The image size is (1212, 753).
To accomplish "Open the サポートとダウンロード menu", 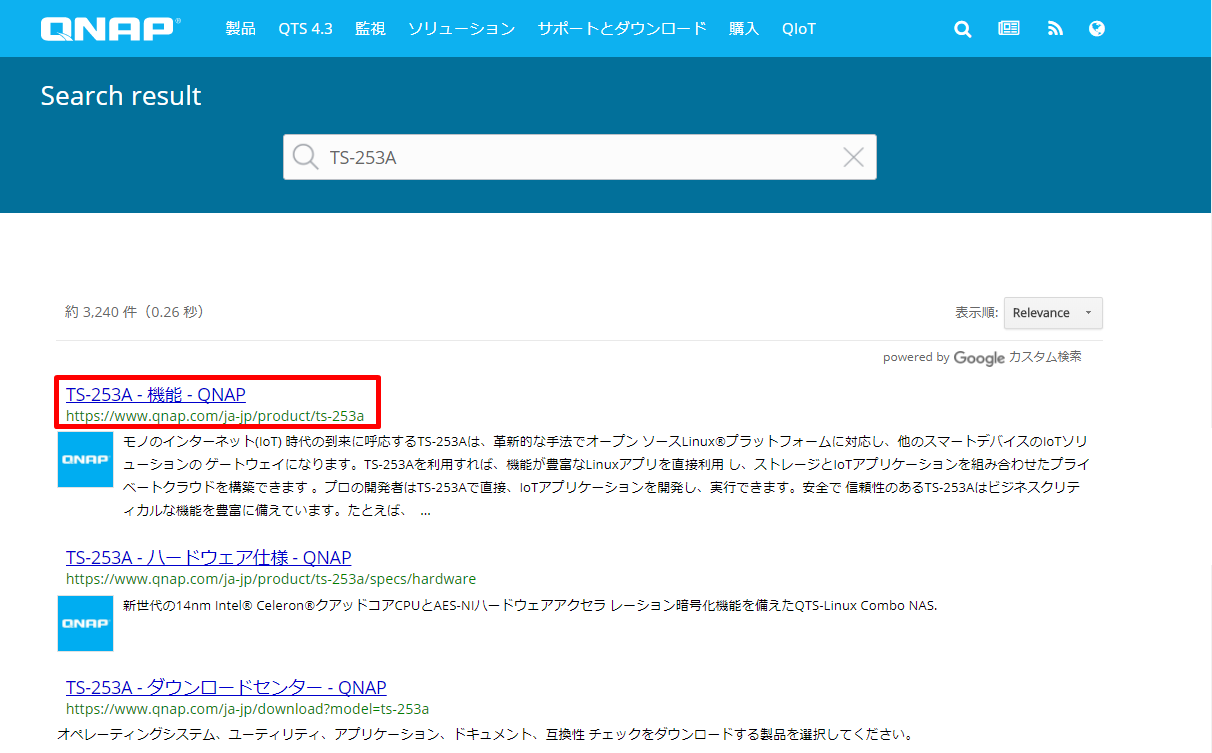I will 622,29.
